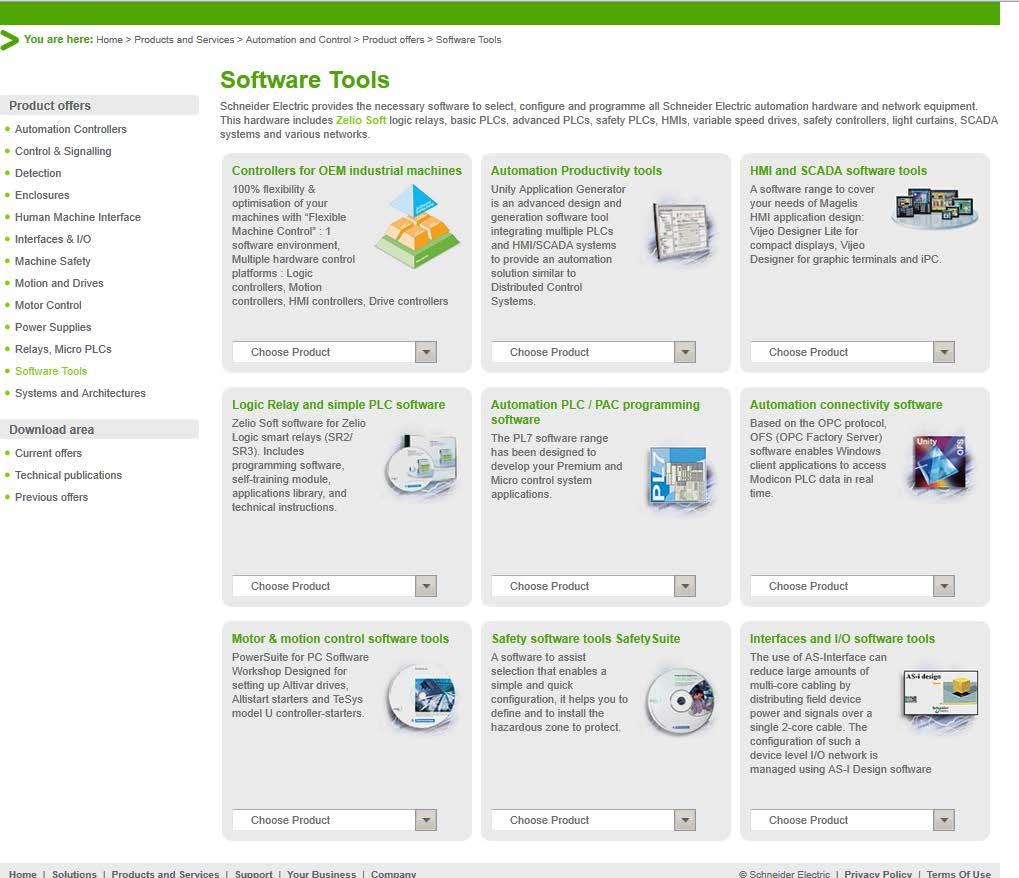Image resolution: width=1019 pixels, height=878 pixels.
Task: Click the PowerSuite CD image
Action: [x=422, y=696]
